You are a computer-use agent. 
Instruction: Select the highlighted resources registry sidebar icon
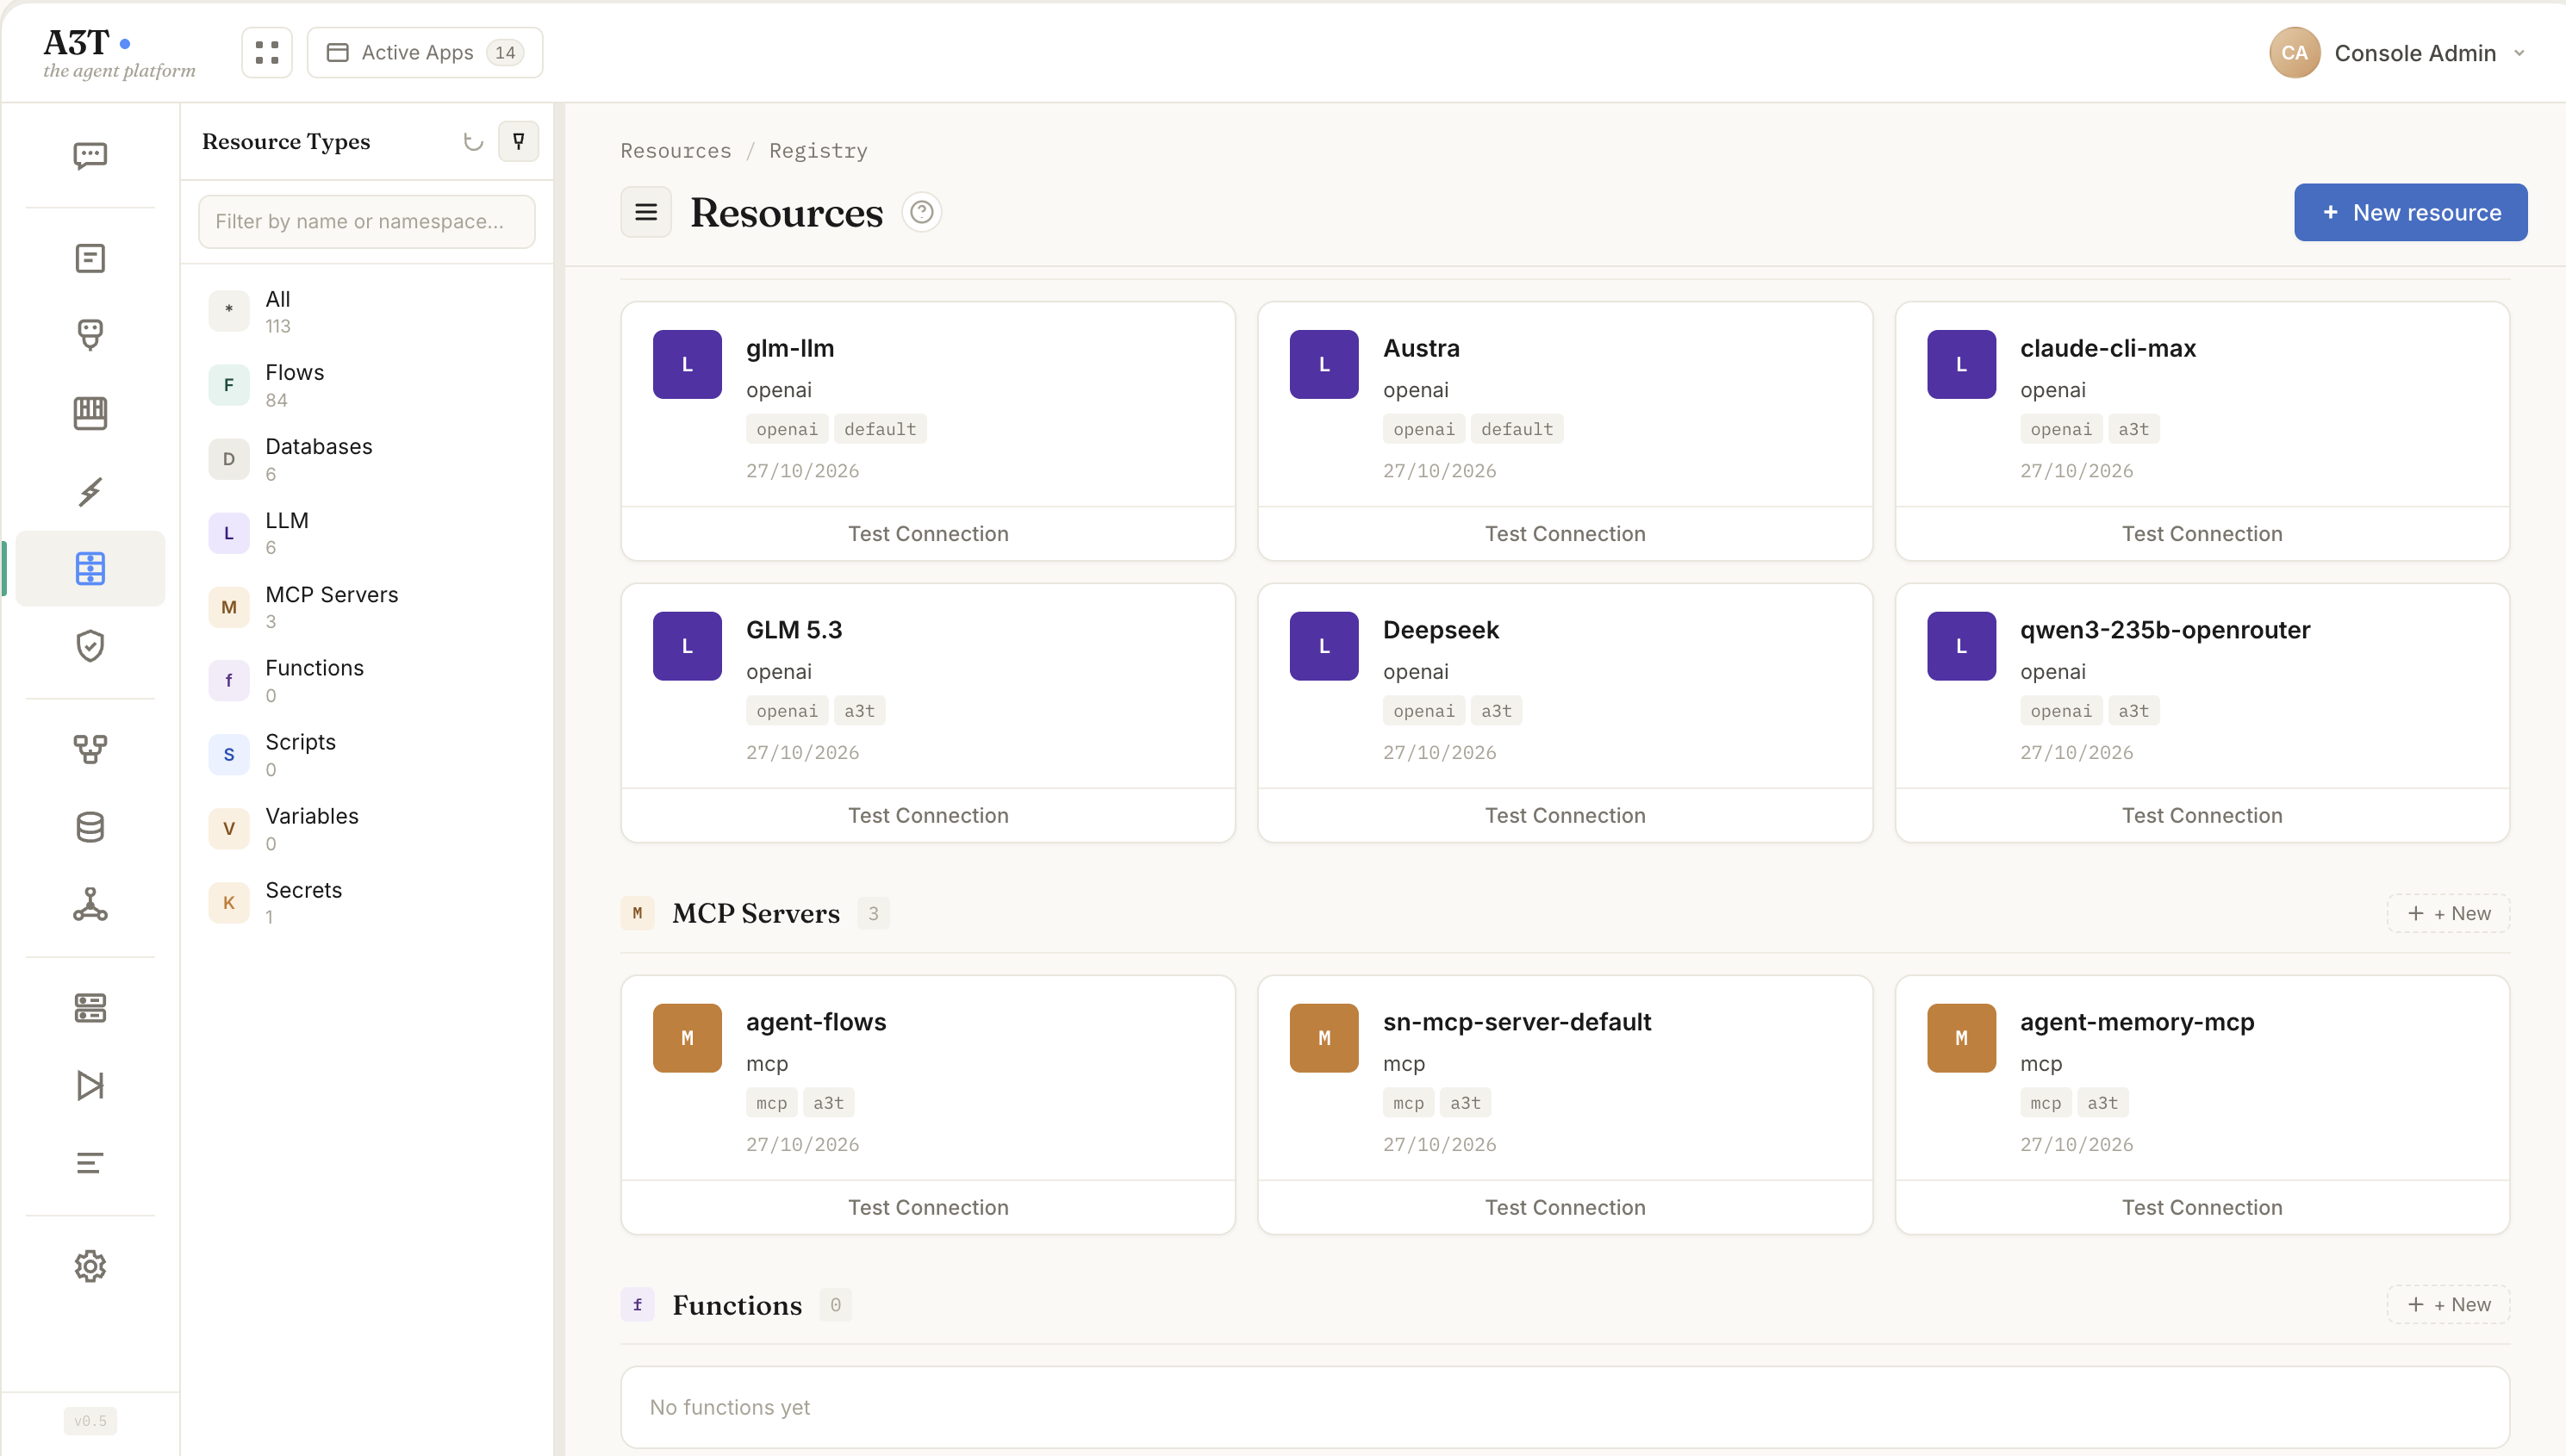[x=90, y=568]
